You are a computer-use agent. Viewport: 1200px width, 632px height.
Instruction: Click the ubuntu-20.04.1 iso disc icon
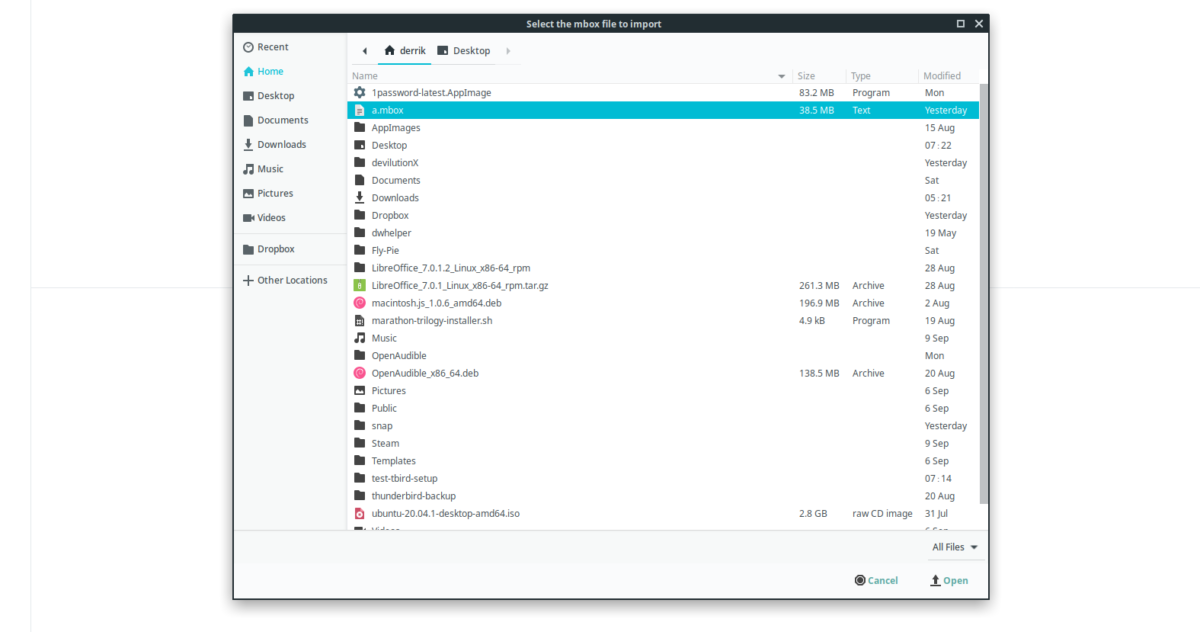[360, 513]
